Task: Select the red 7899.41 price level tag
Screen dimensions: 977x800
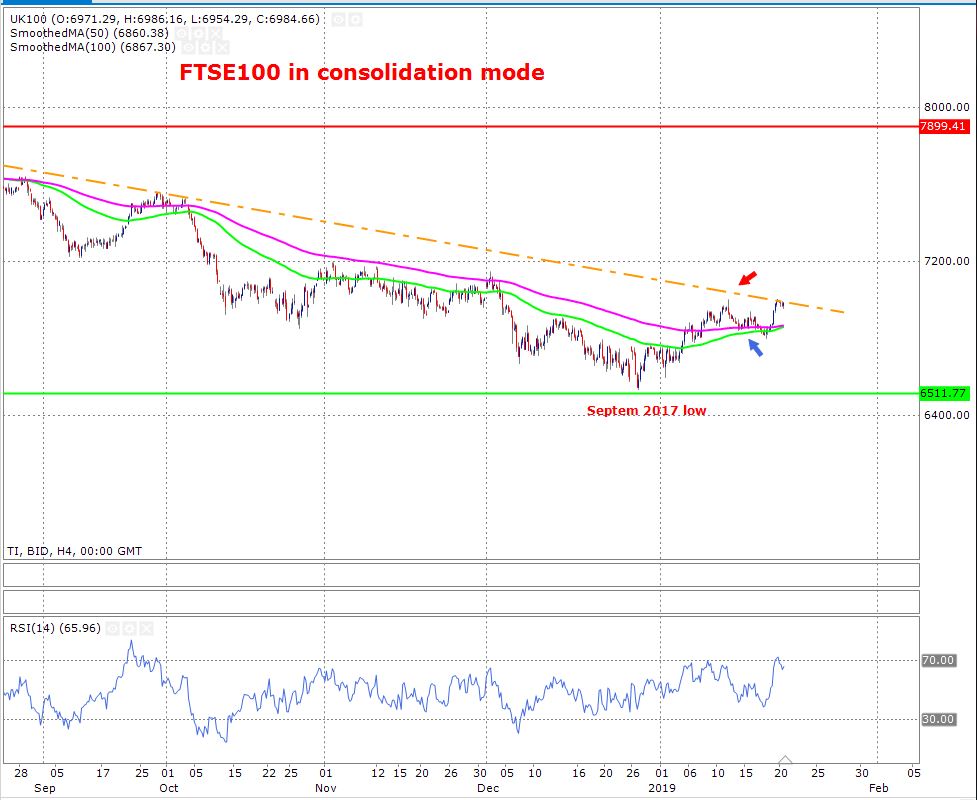Action: click(x=944, y=126)
